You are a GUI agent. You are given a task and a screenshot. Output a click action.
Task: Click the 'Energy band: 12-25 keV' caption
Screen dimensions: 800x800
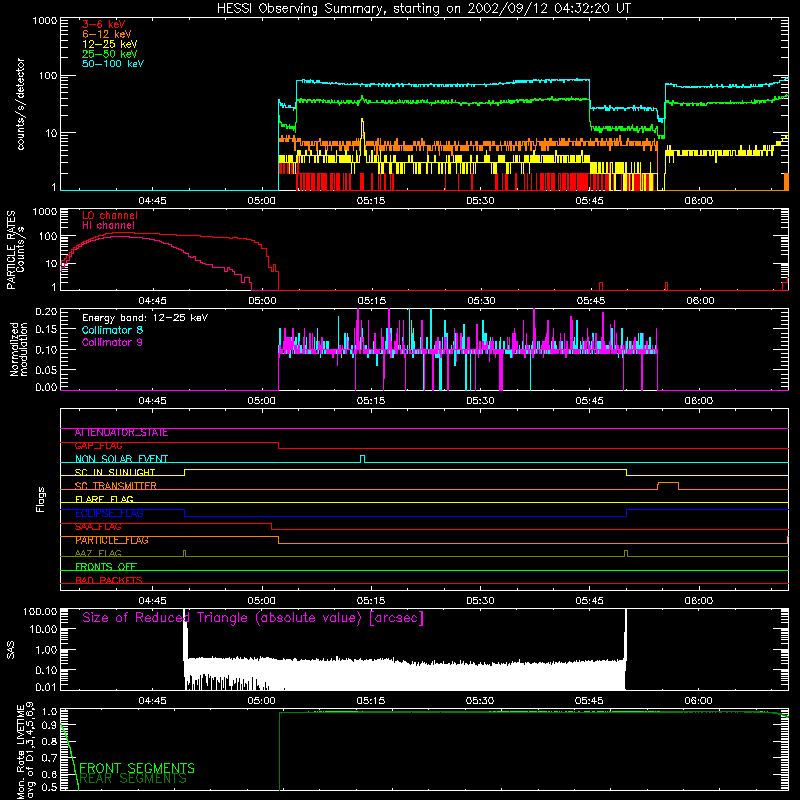pyautogui.click(x=145, y=318)
